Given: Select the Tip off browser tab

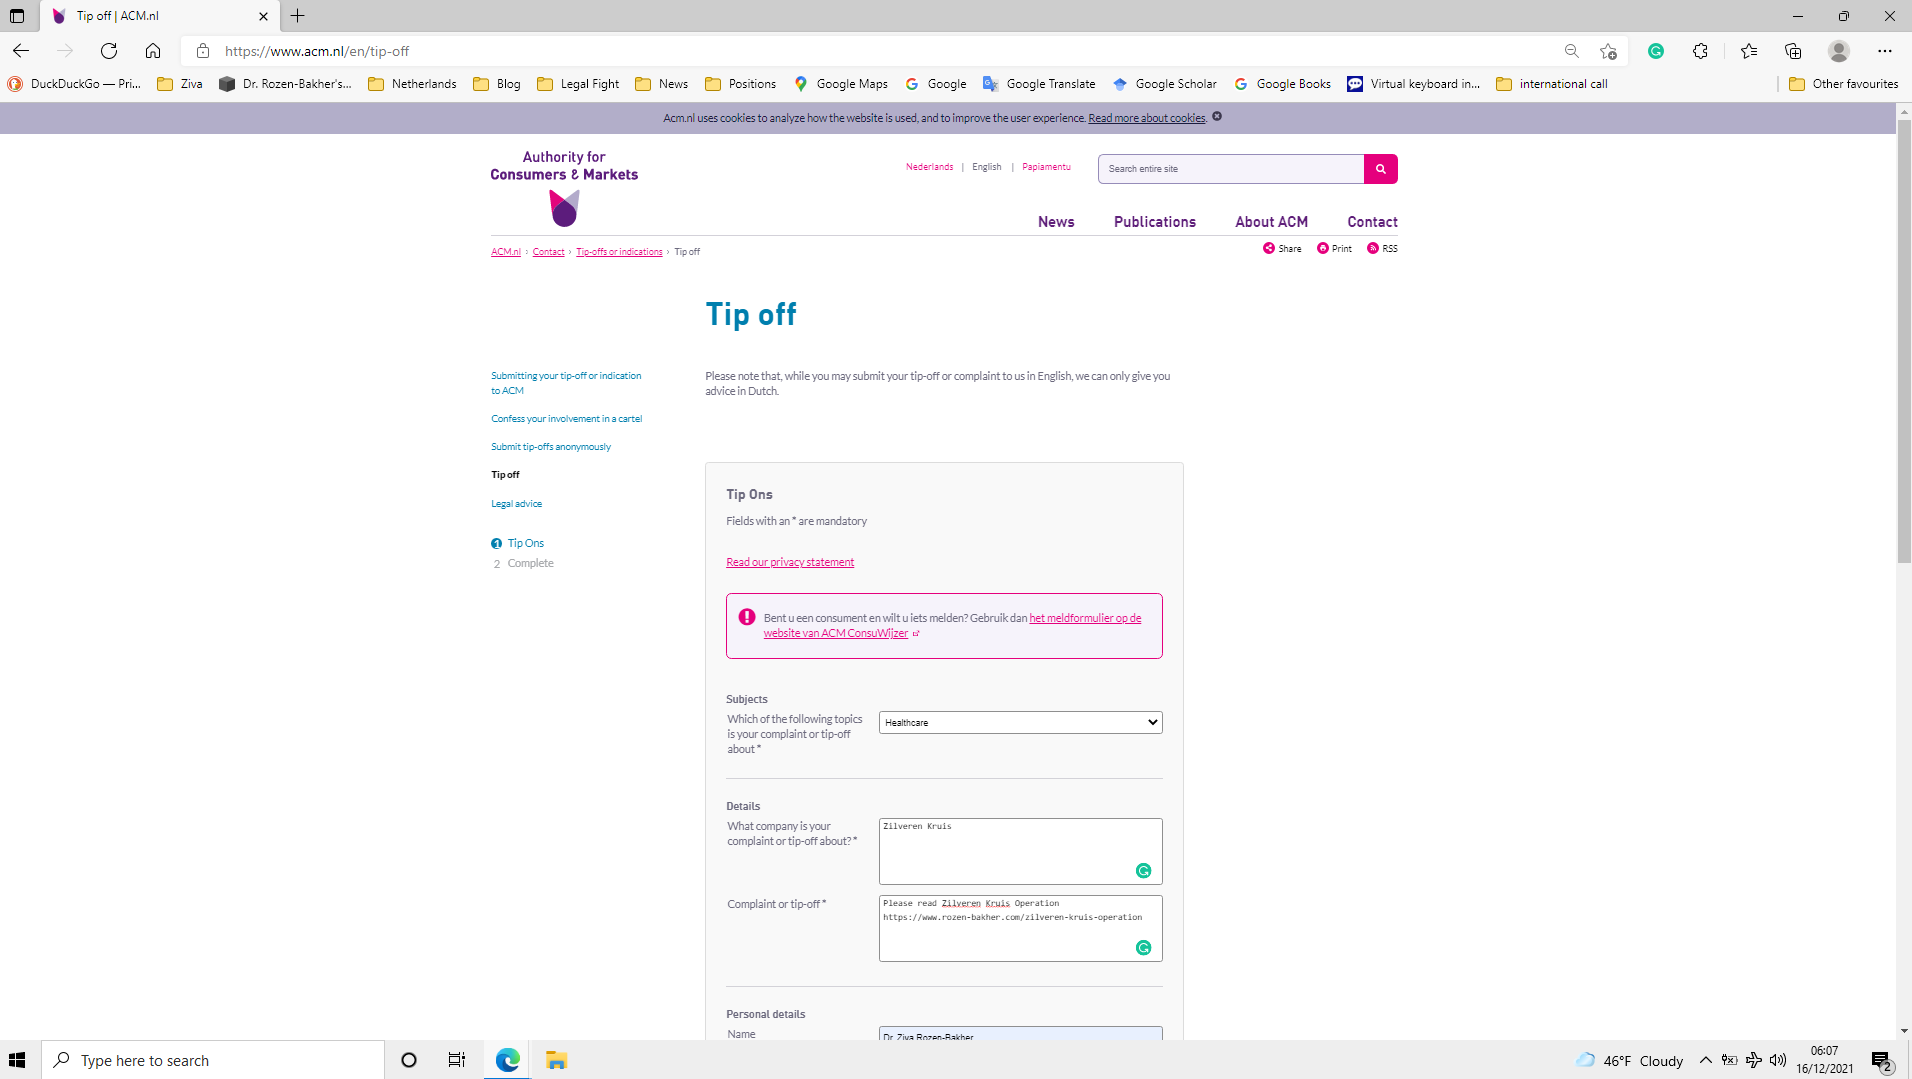Looking at the screenshot, I should tap(160, 16).
